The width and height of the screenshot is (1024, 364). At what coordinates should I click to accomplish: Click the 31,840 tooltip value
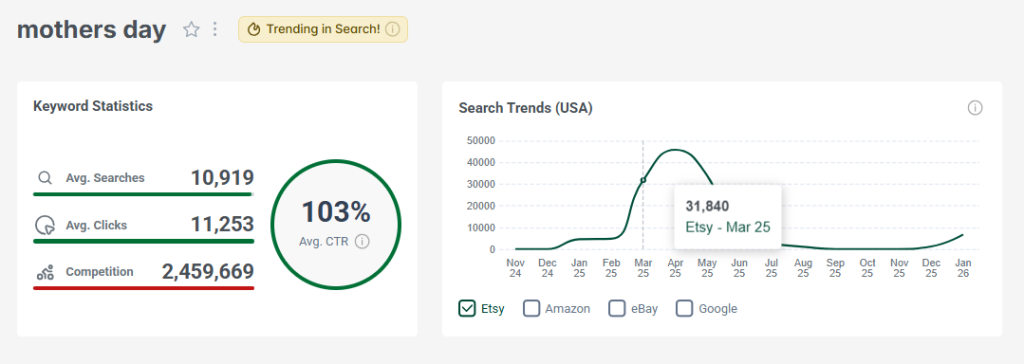coord(707,206)
